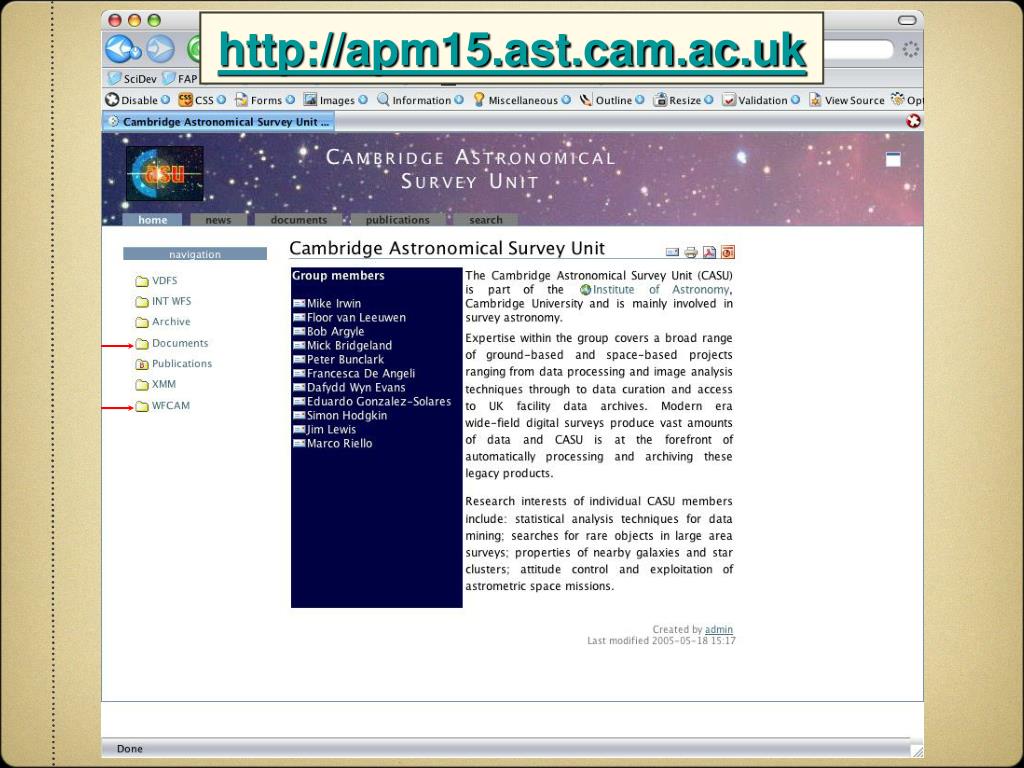Viewport: 1024px width, 768px height.
Task: Open the Archive folder in navigation
Action: pyautogui.click(x=163, y=322)
